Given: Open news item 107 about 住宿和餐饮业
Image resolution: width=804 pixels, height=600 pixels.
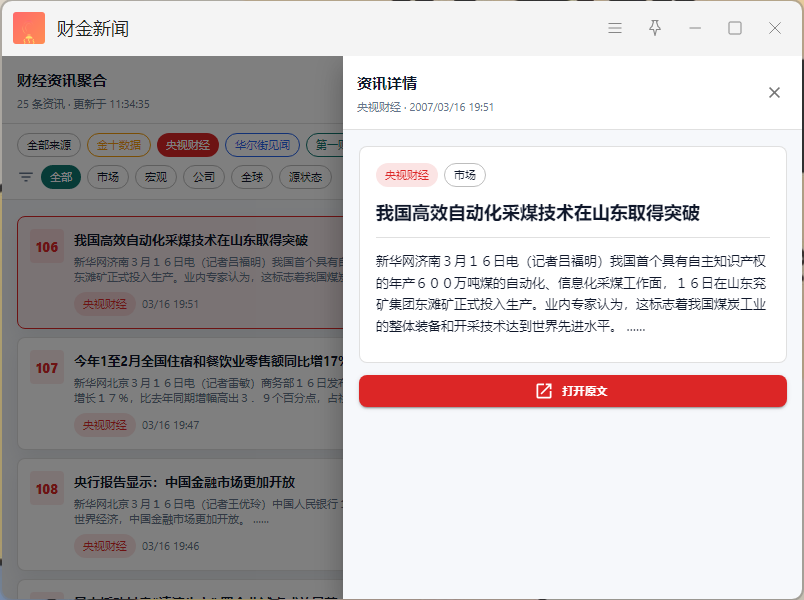Looking at the screenshot, I should [x=180, y=393].
